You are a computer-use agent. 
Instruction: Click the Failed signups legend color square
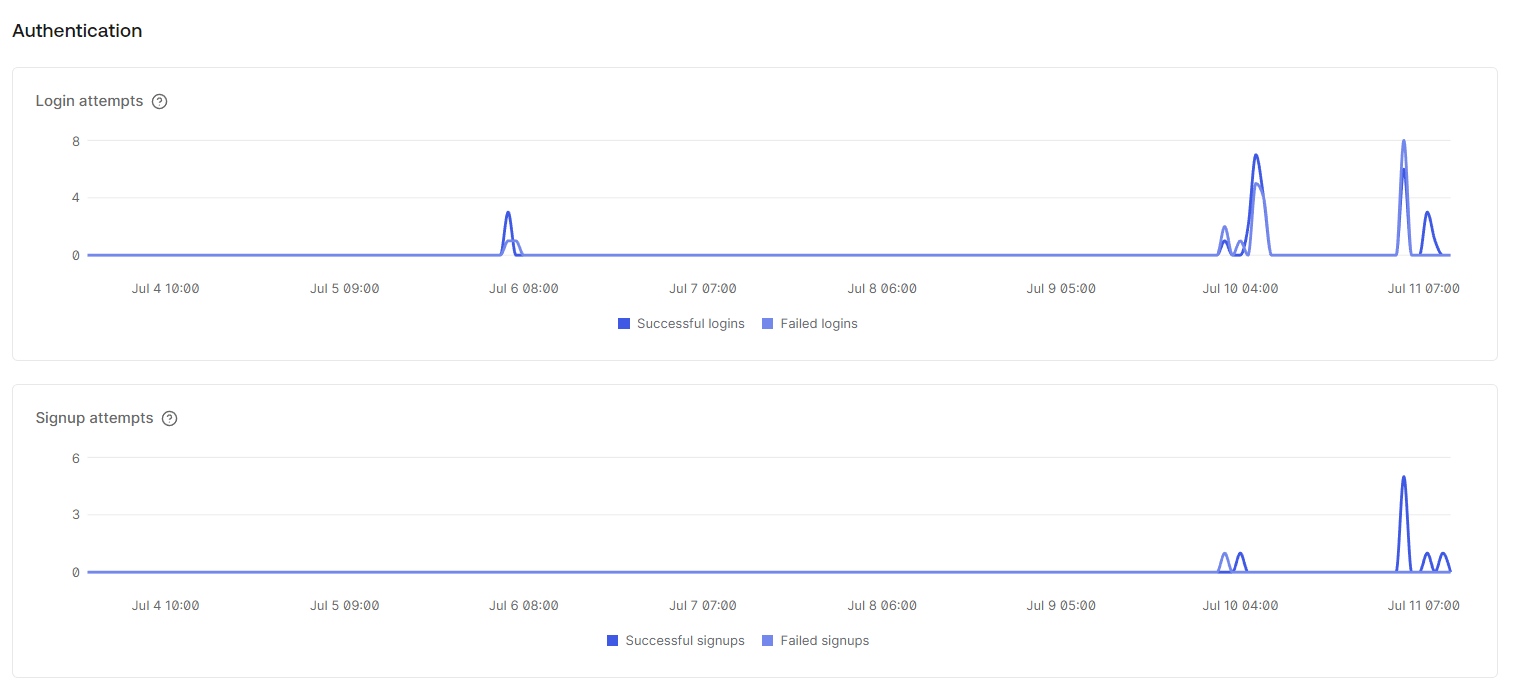pos(768,641)
